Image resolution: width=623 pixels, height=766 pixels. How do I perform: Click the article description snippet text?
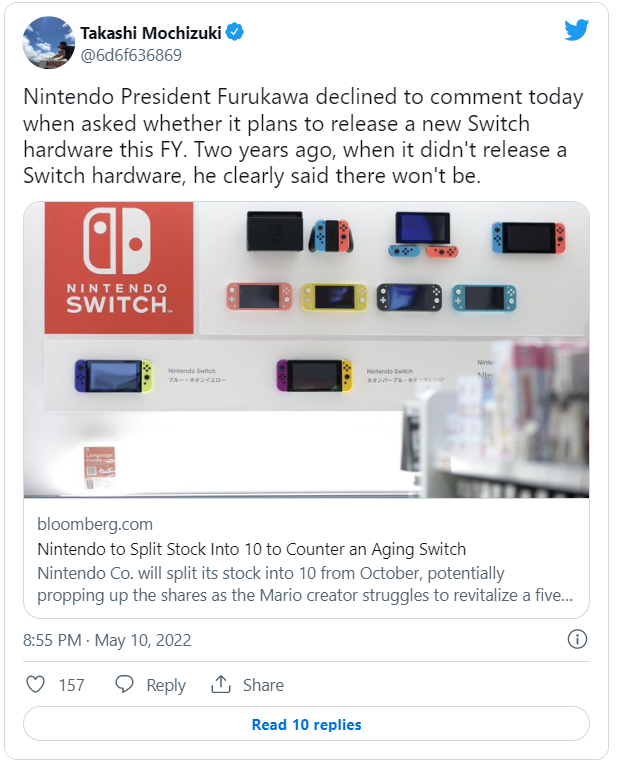tap(305, 584)
